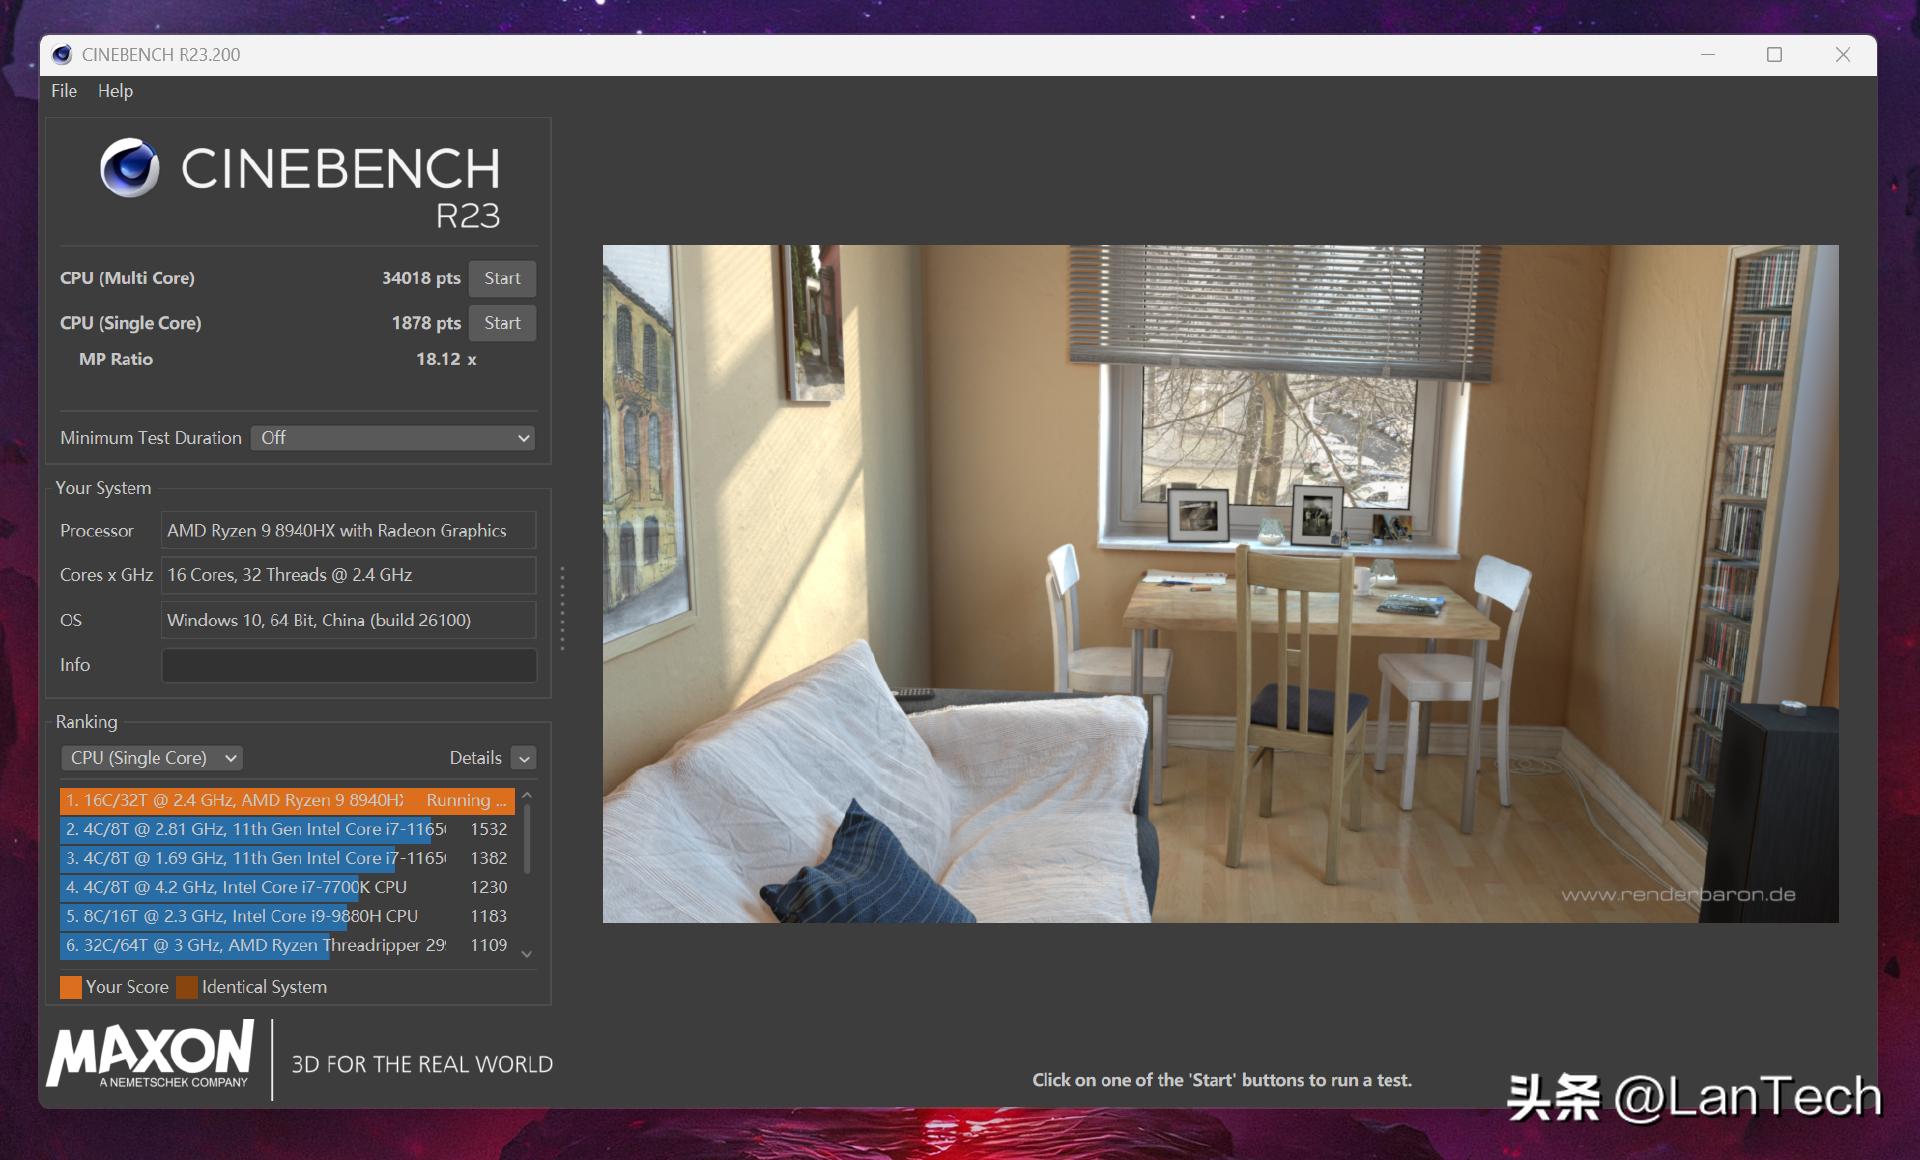The height and width of the screenshot is (1160, 1920).
Task: Click the 1109 score in ranking
Action: point(489,945)
